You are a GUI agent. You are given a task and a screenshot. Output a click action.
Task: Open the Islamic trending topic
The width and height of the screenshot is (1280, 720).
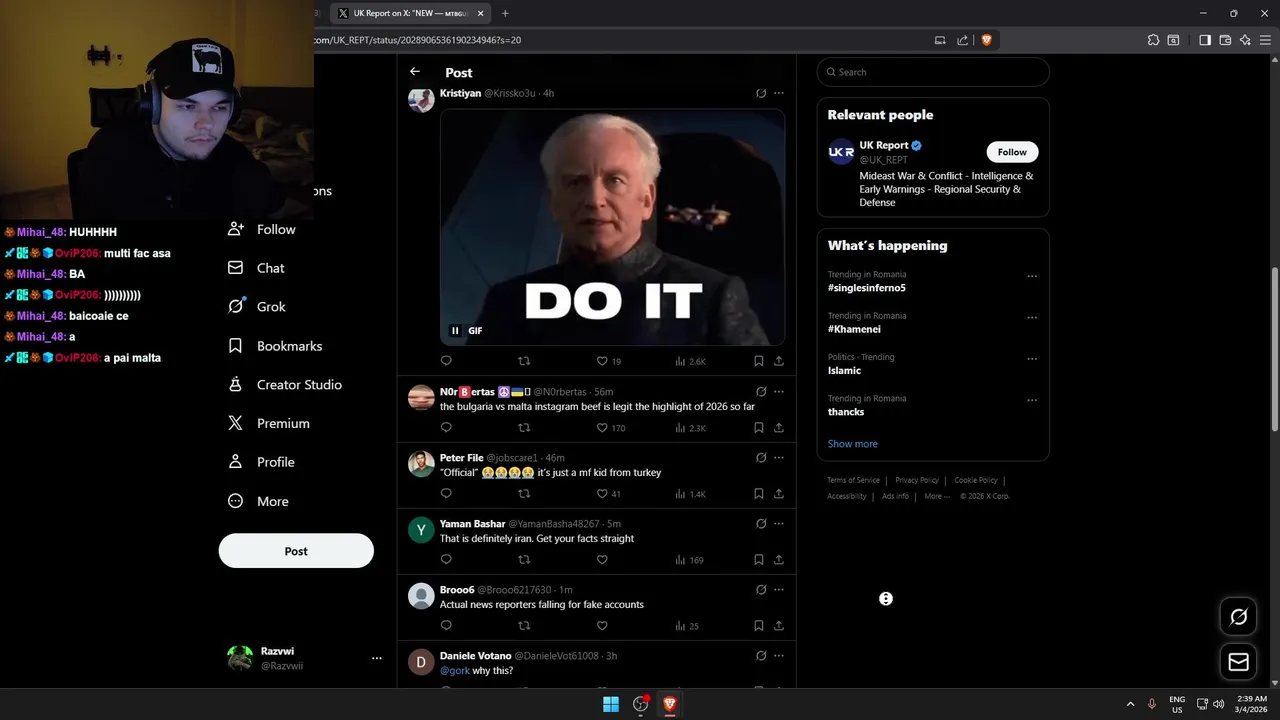(844, 371)
